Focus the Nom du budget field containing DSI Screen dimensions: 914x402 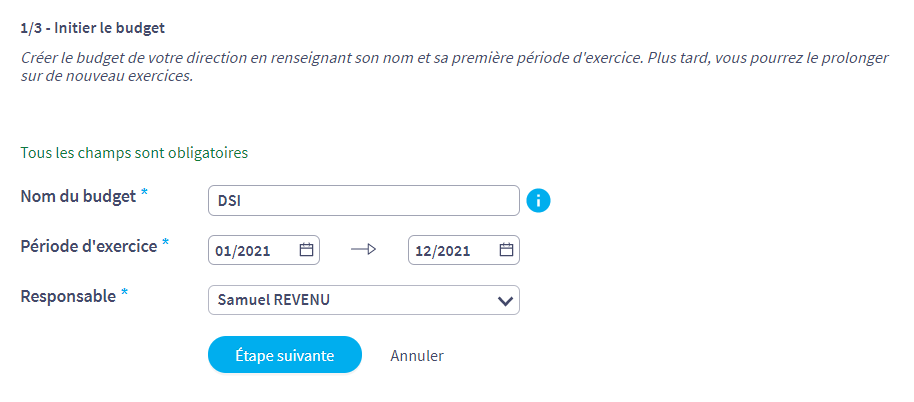pos(364,200)
